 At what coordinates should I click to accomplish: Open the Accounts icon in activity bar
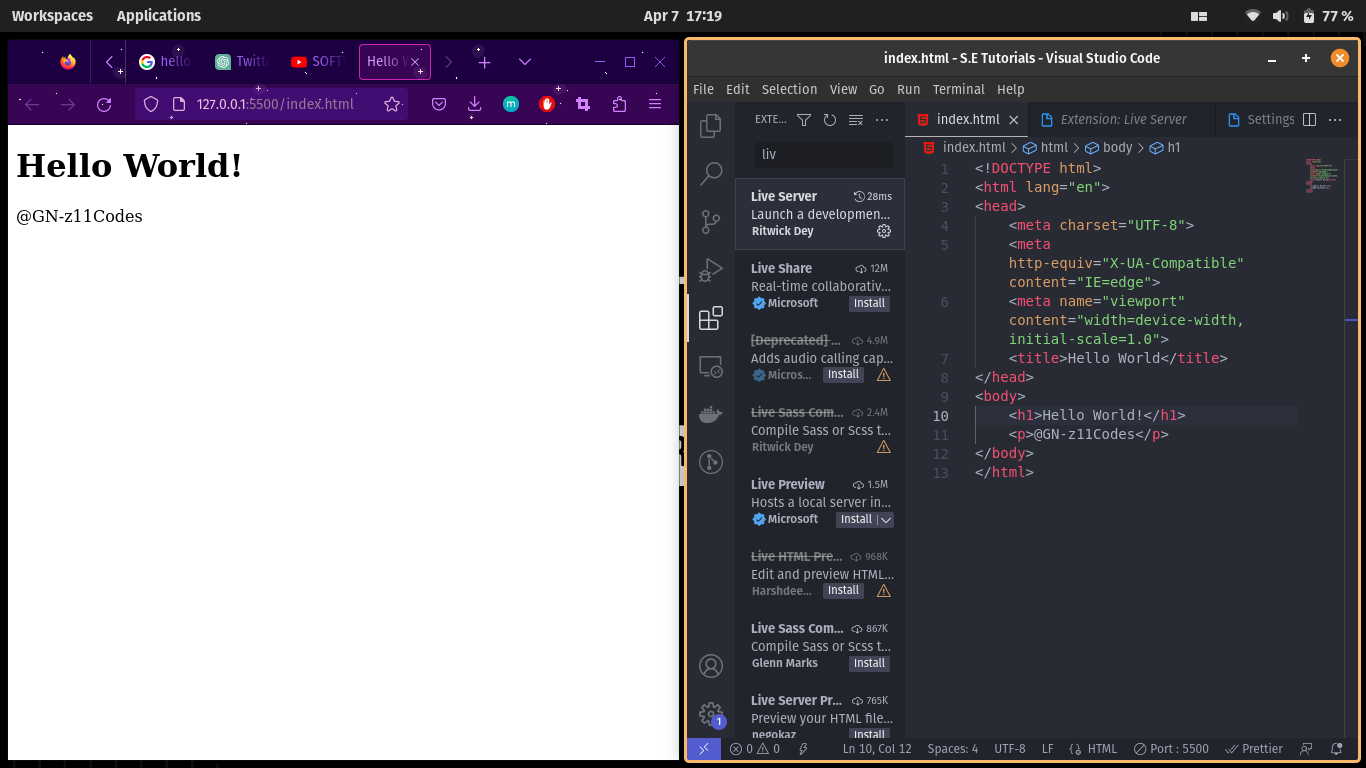point(711,666)
